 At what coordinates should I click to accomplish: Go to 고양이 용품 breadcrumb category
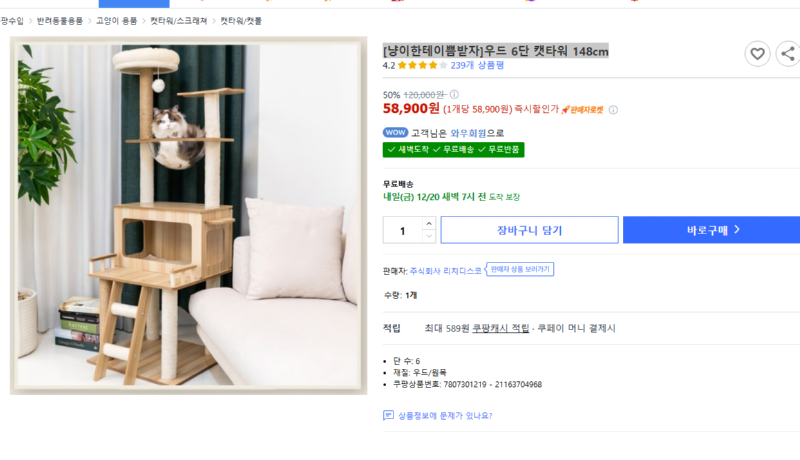(116, 21)
